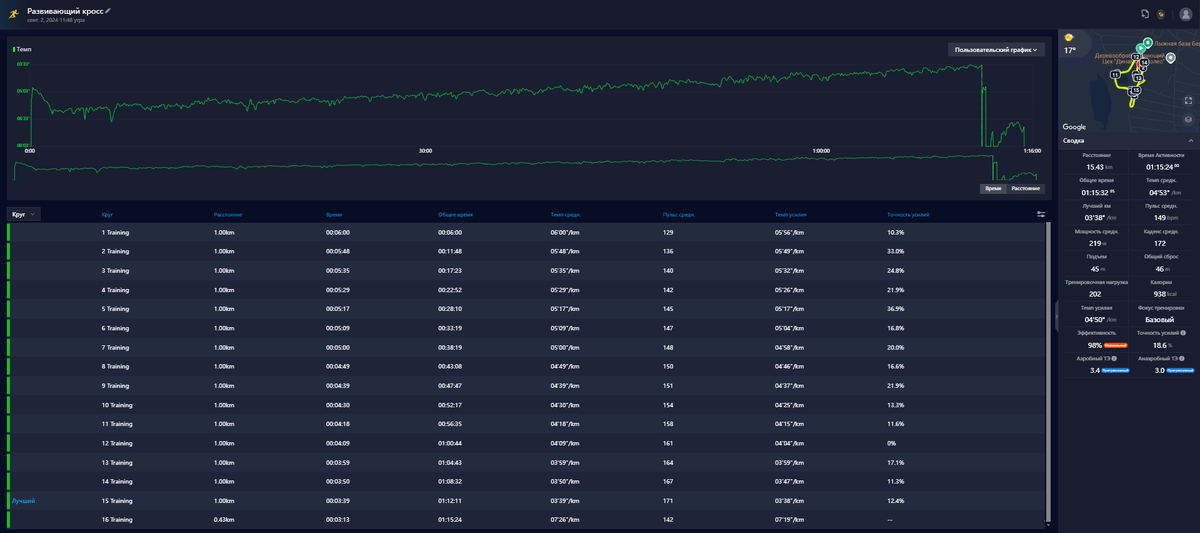Image resolution: width=1200 pixels, height=533 pixels.
Task: Click the 30:00 marker on the time axis
Action: [425, 151]
